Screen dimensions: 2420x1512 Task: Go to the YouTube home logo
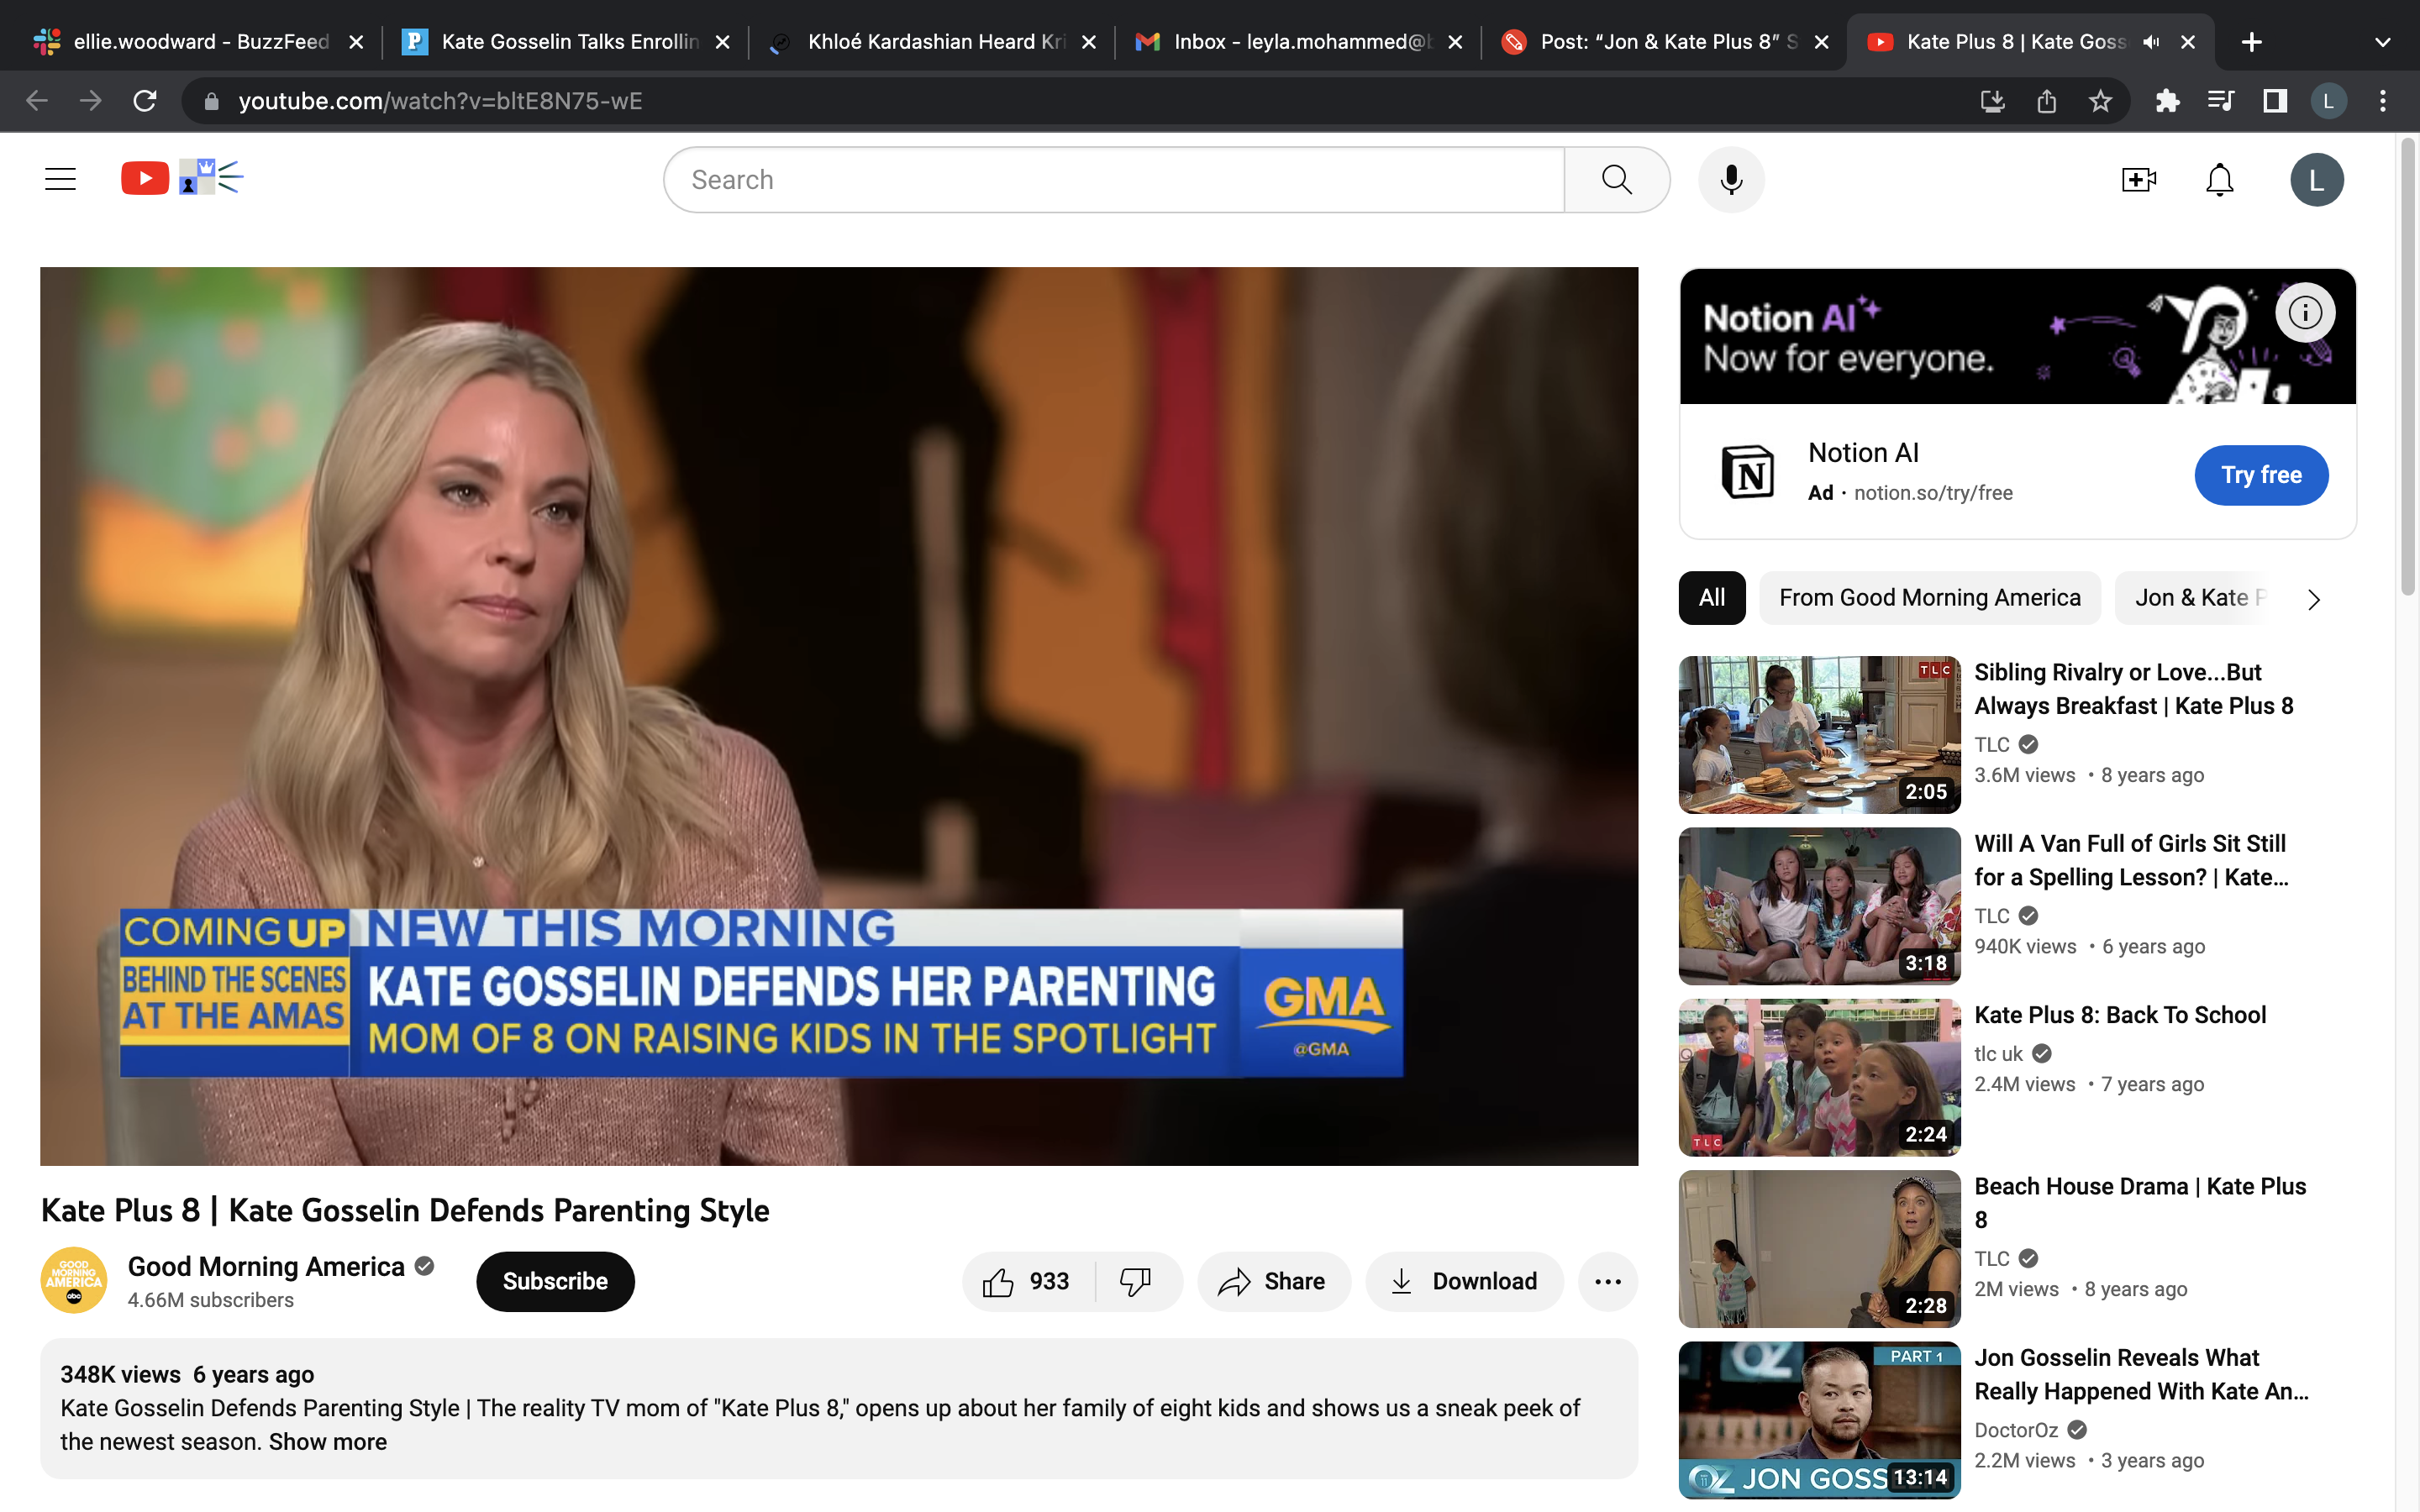(x=182, y=179)
